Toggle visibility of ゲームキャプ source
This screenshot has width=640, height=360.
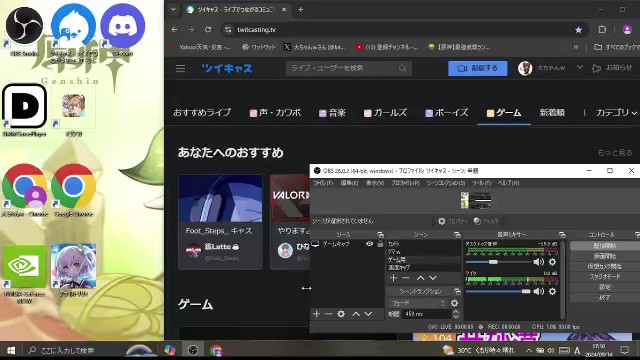(369, 244)
